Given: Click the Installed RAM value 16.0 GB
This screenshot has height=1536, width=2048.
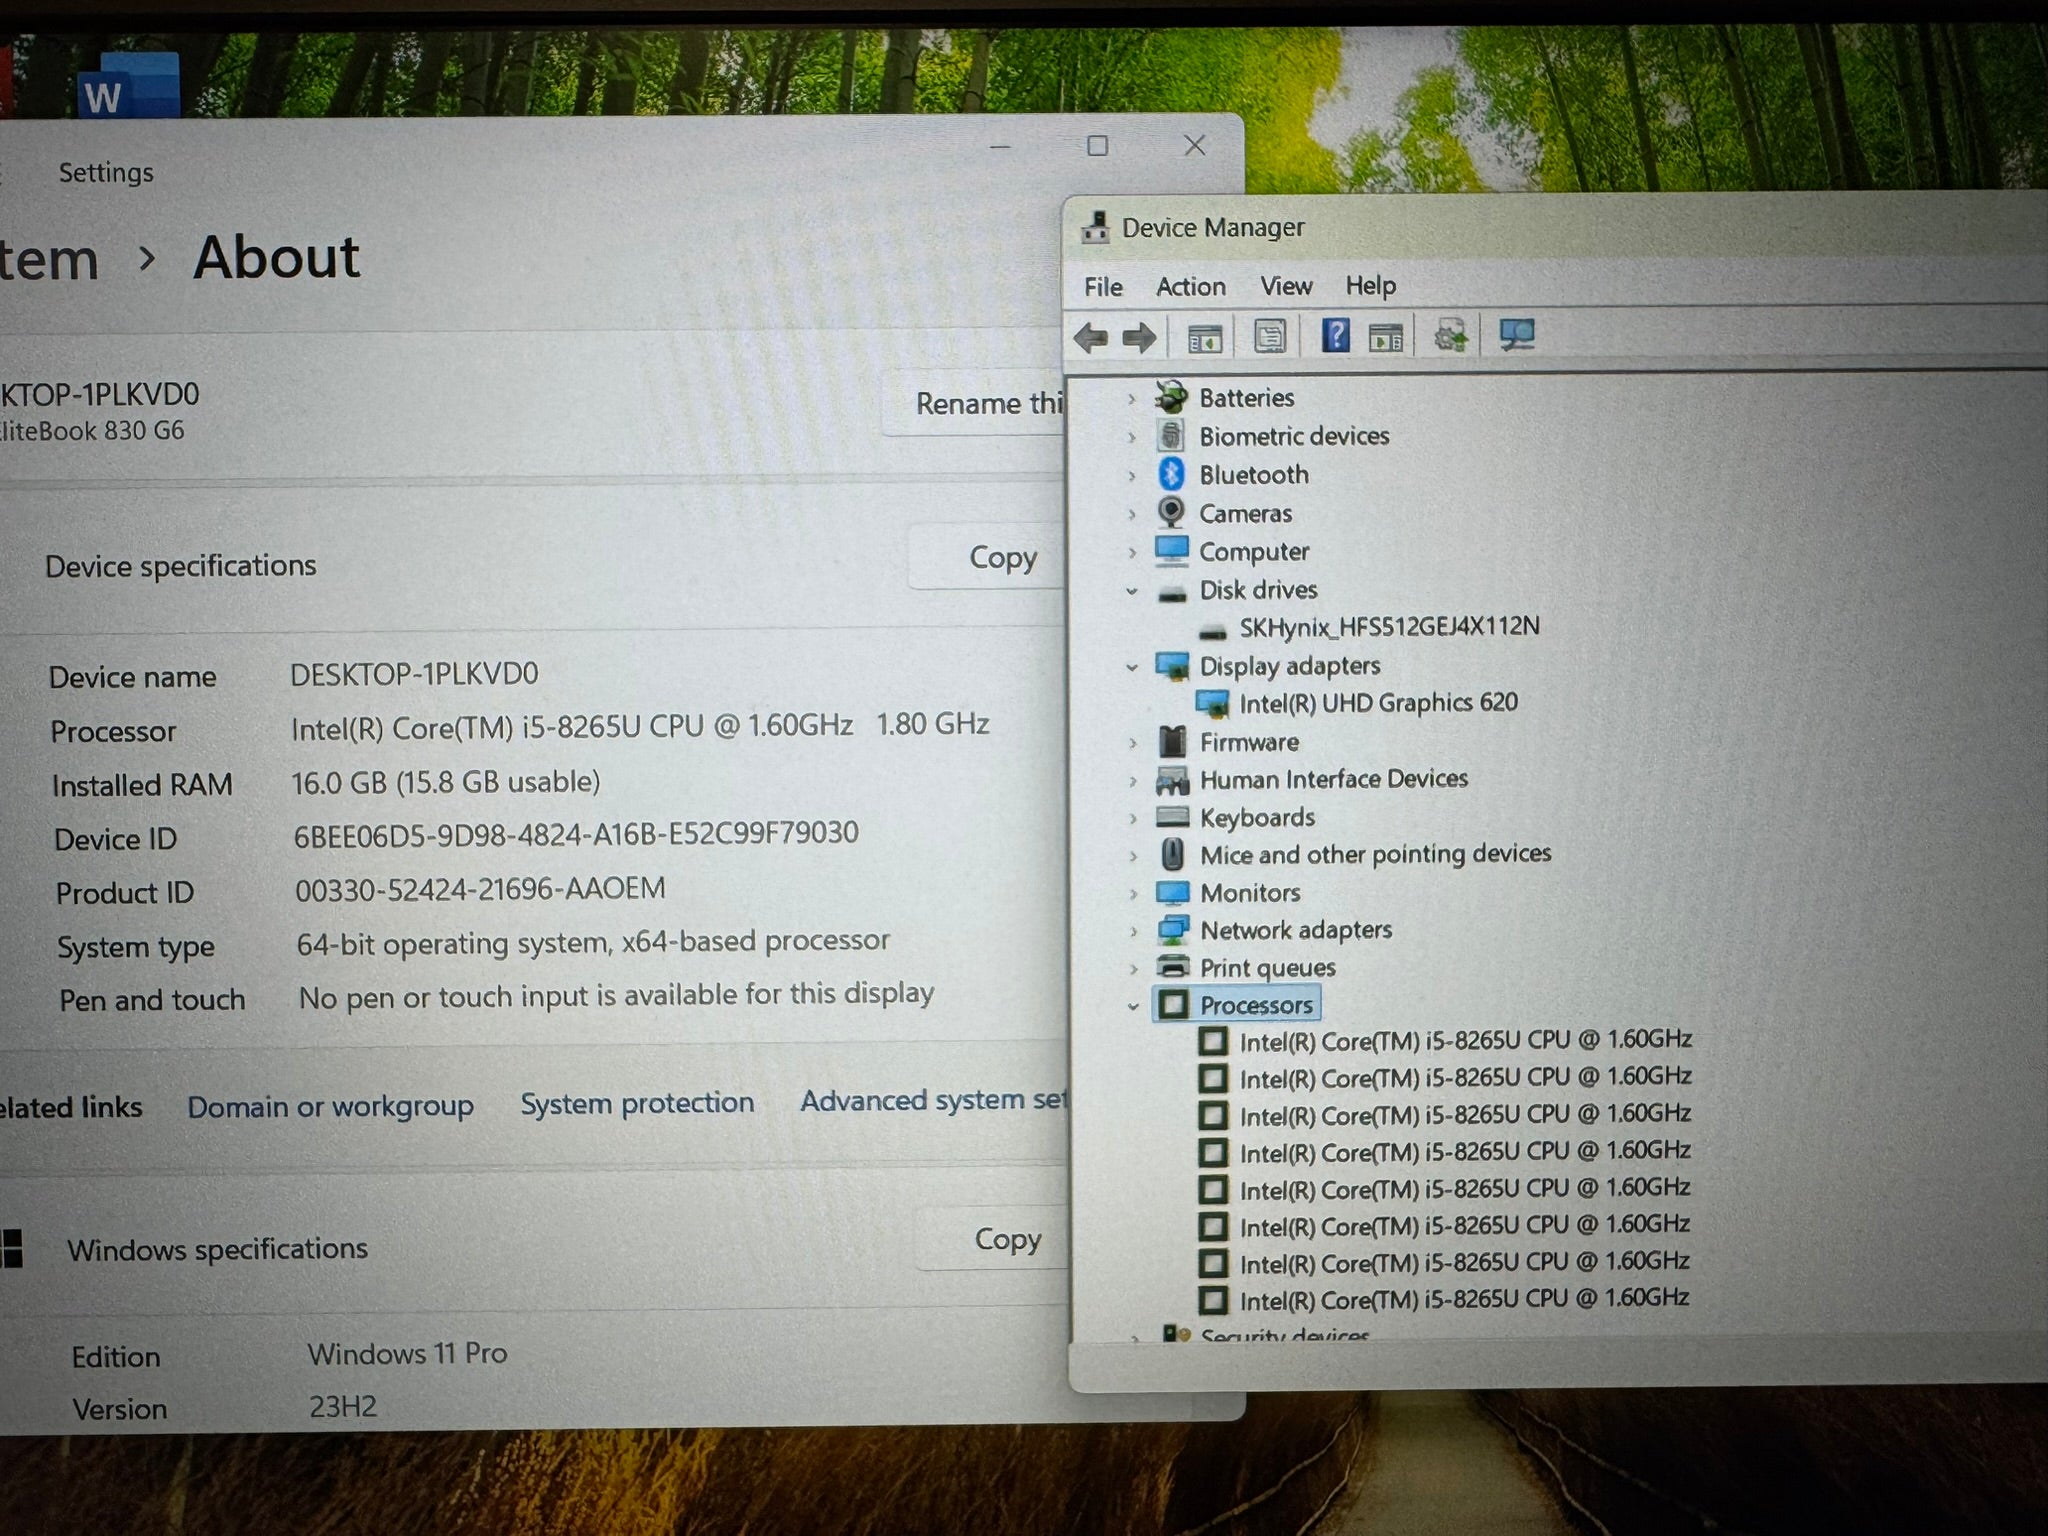Looking at the screenshot, I should (446, 782).
